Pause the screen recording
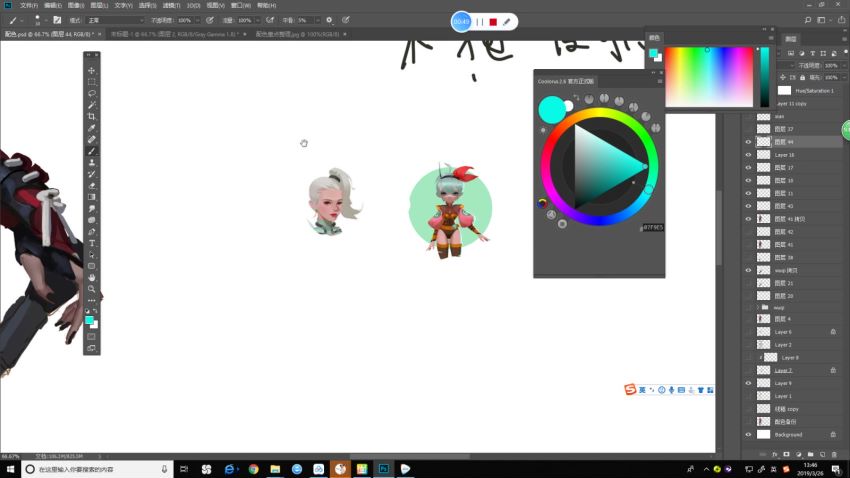 pyautogui.click(x=480, y=22)
